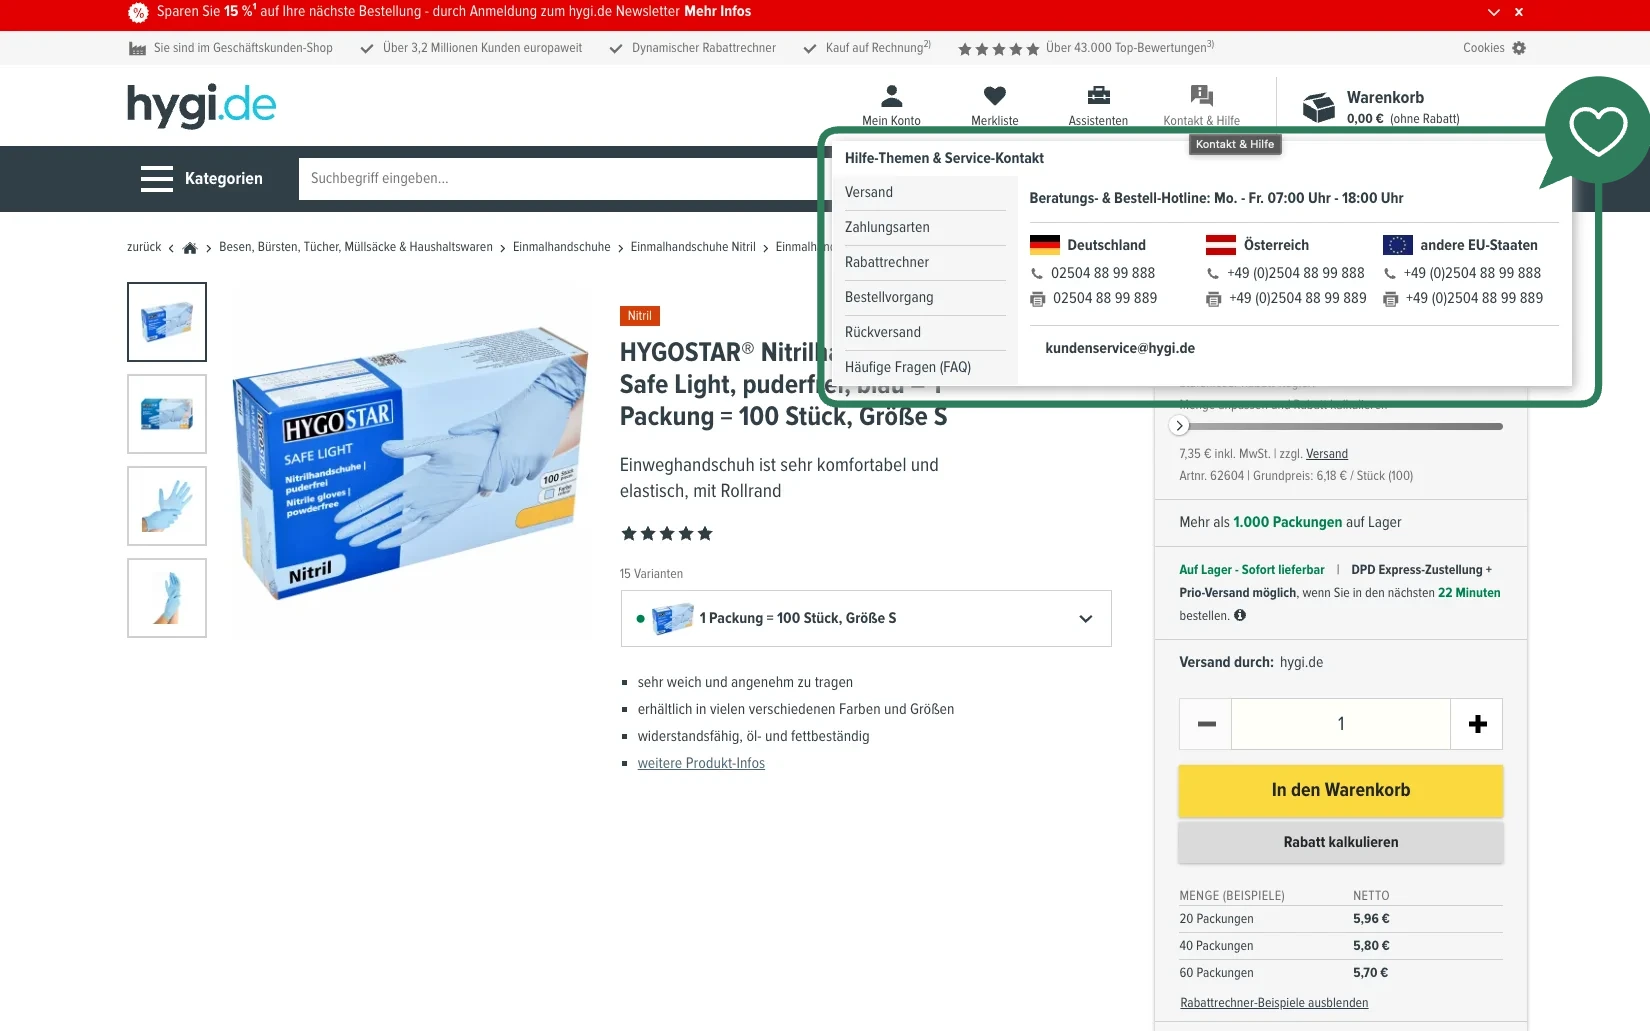Click the discount percent icon in banner
This screenshot has height=1031, width=1650.
pyautogui.click(x=138, y=13)
